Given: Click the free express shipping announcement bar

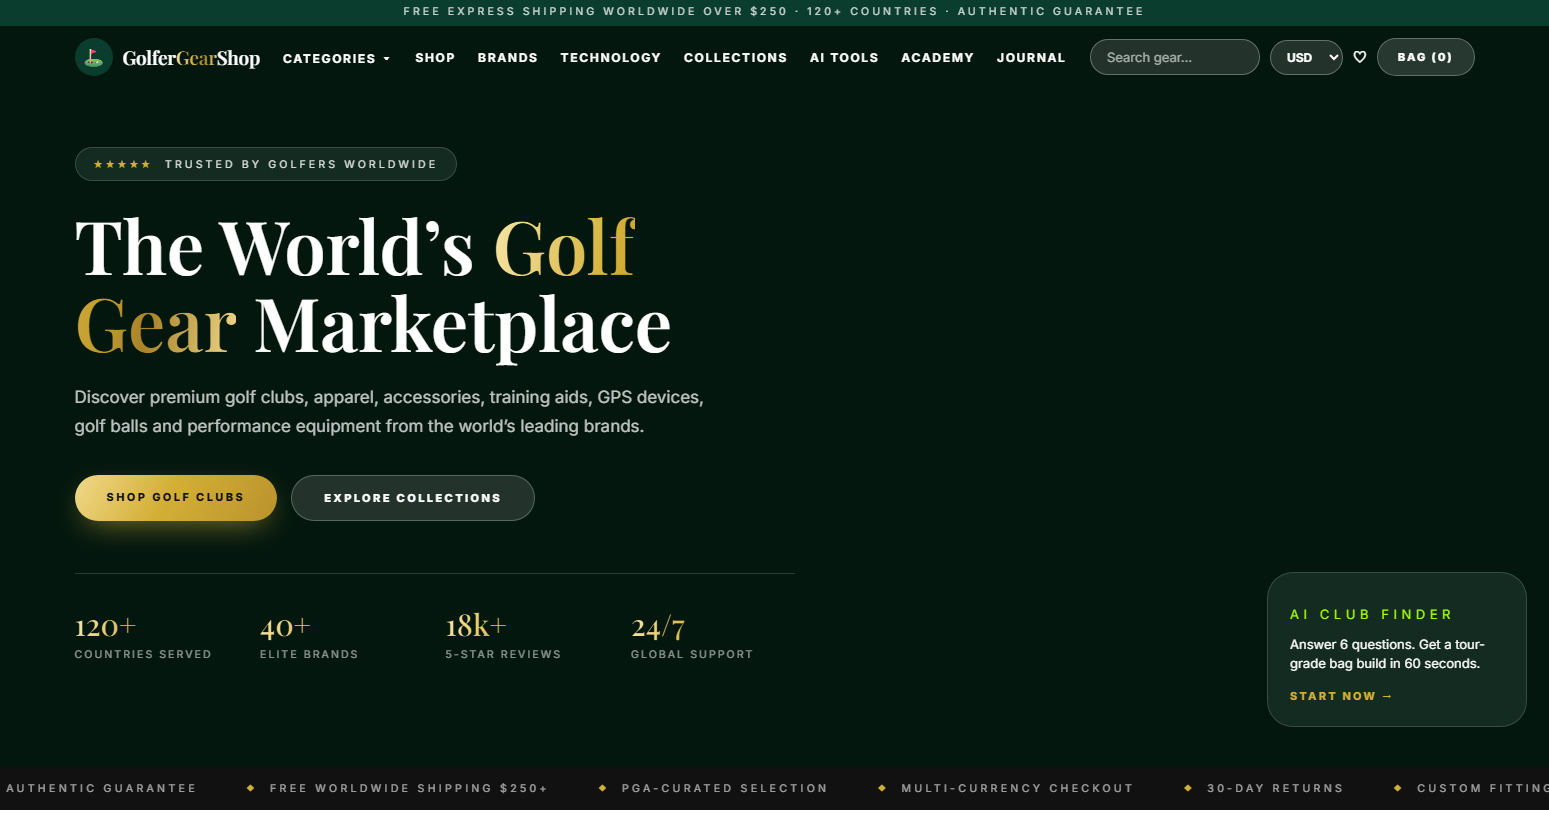Looking at the screenshot, I should coord(774,12).
